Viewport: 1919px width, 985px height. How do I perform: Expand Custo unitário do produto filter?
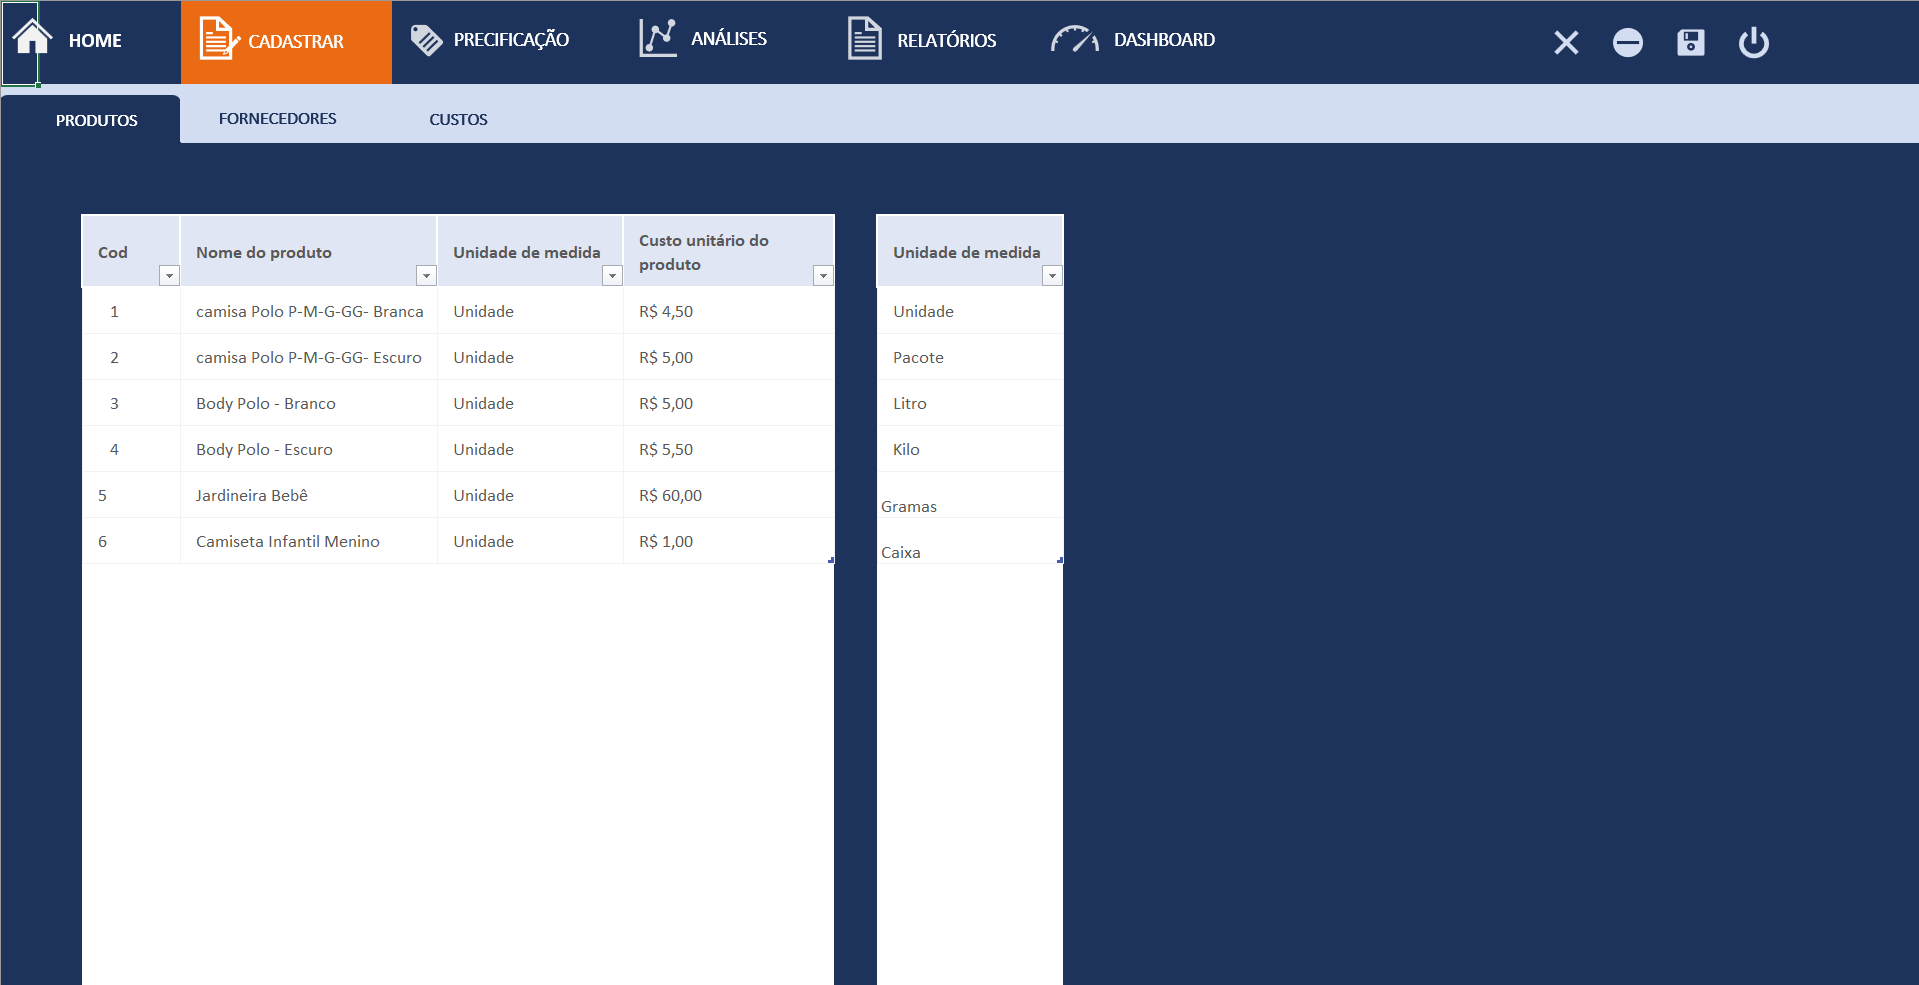823,276
